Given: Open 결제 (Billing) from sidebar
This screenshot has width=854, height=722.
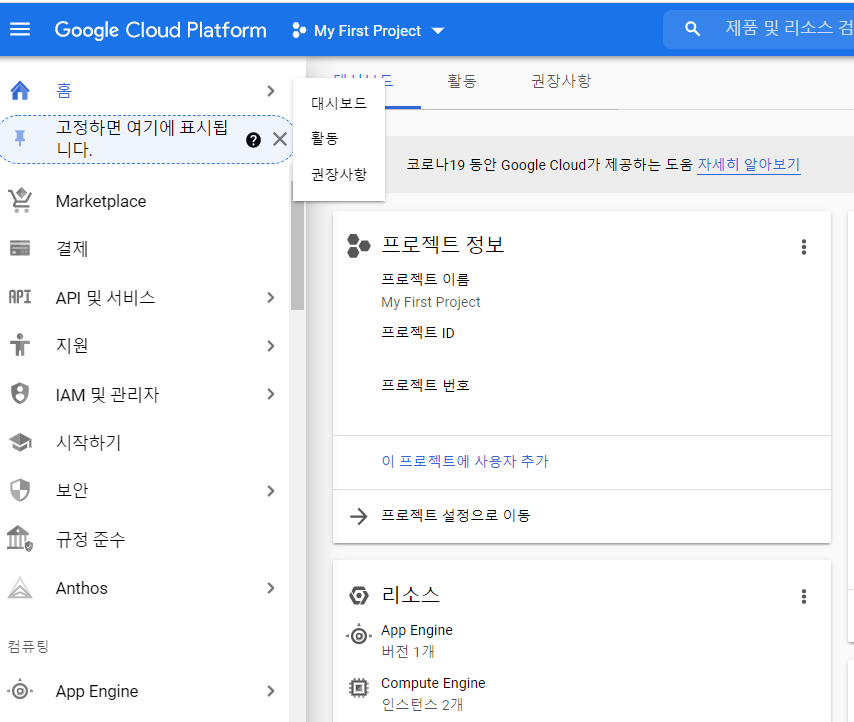Looking at the screenshot, I should [x=20, y=247].
